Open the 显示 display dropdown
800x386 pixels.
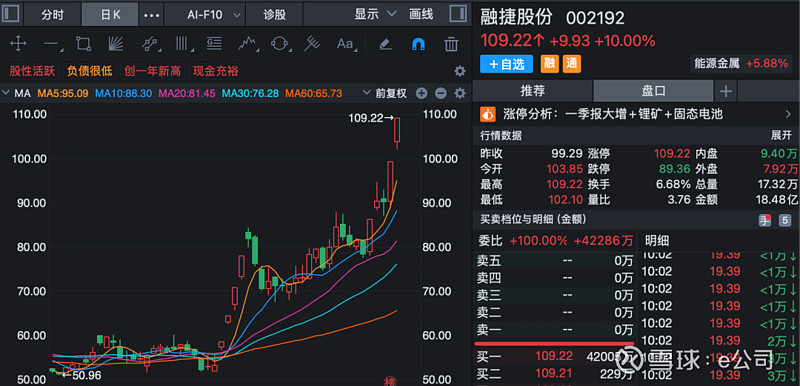[376, 14]
